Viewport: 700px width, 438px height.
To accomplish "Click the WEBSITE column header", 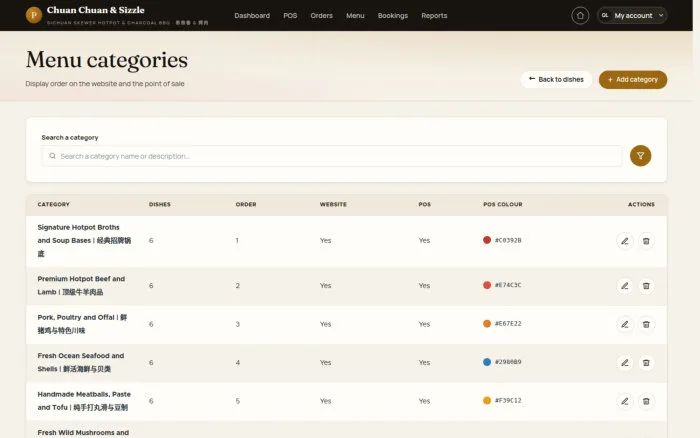I will pos(333,204).
